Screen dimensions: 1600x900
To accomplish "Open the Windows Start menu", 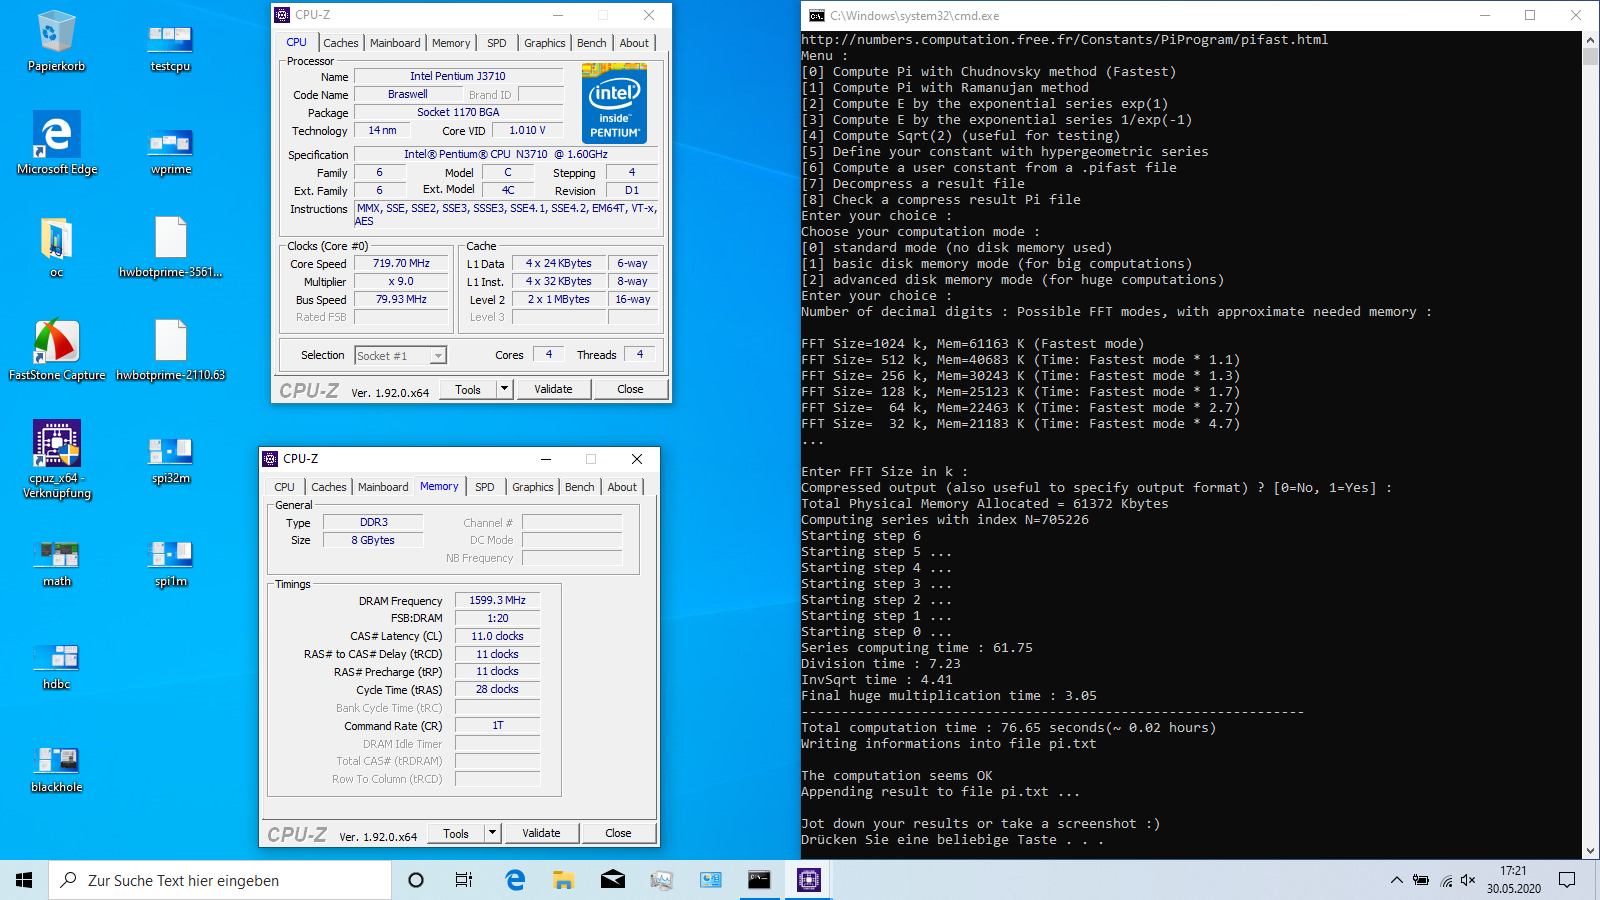I will coord(24,880).
